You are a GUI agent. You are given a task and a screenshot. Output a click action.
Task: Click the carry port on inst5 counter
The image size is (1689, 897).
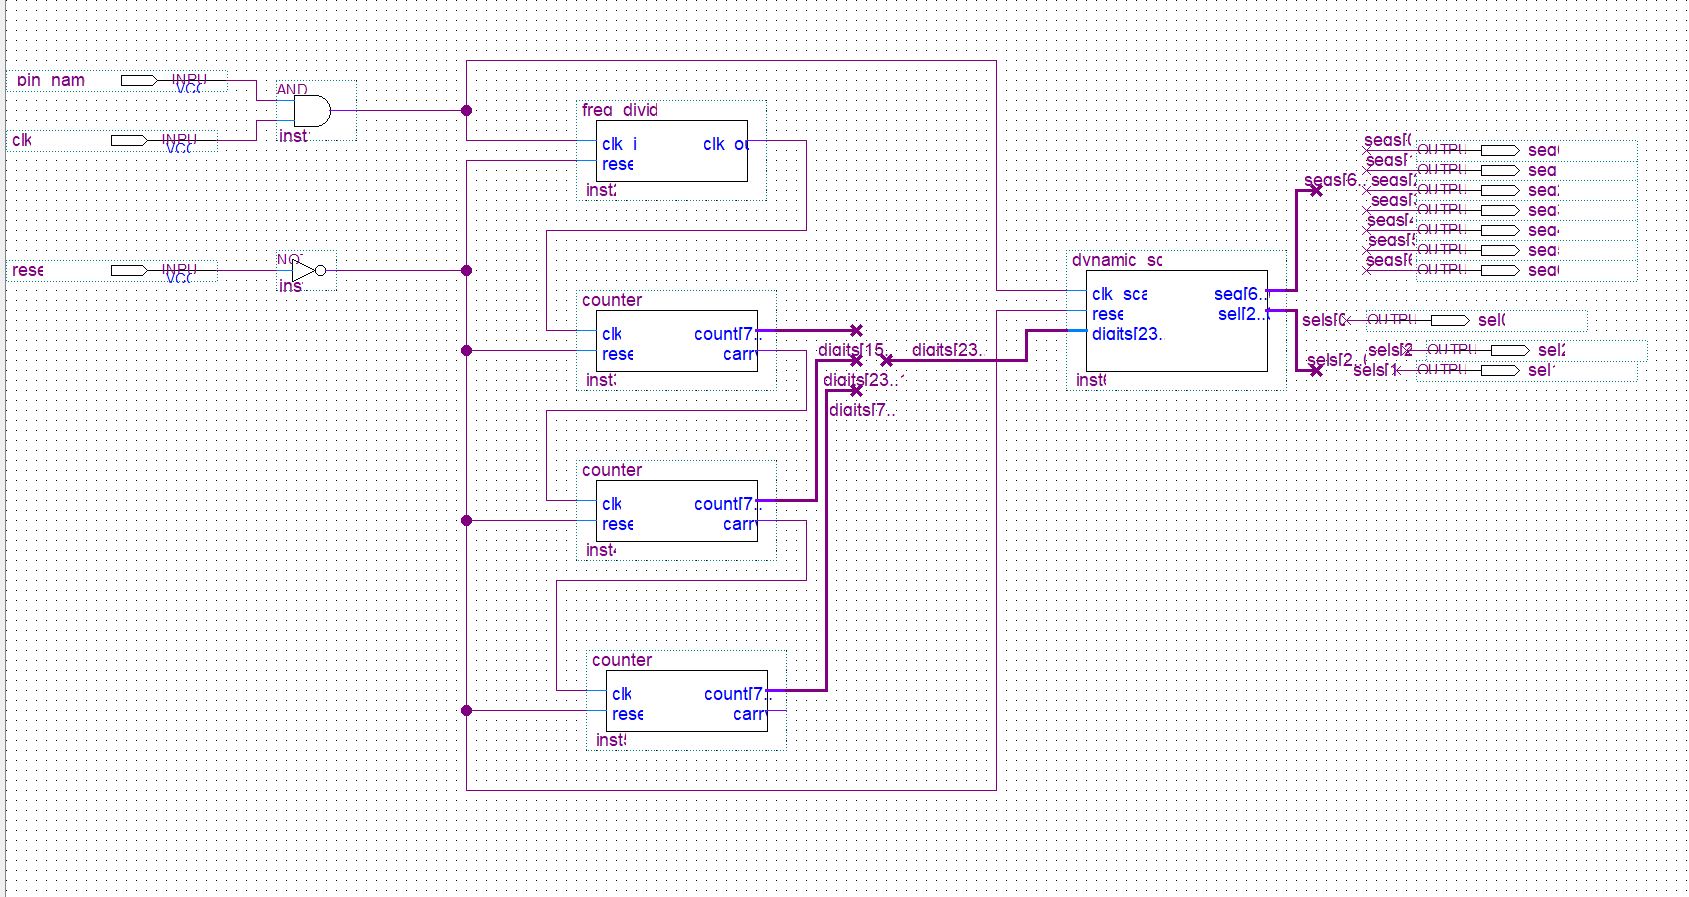751,714
